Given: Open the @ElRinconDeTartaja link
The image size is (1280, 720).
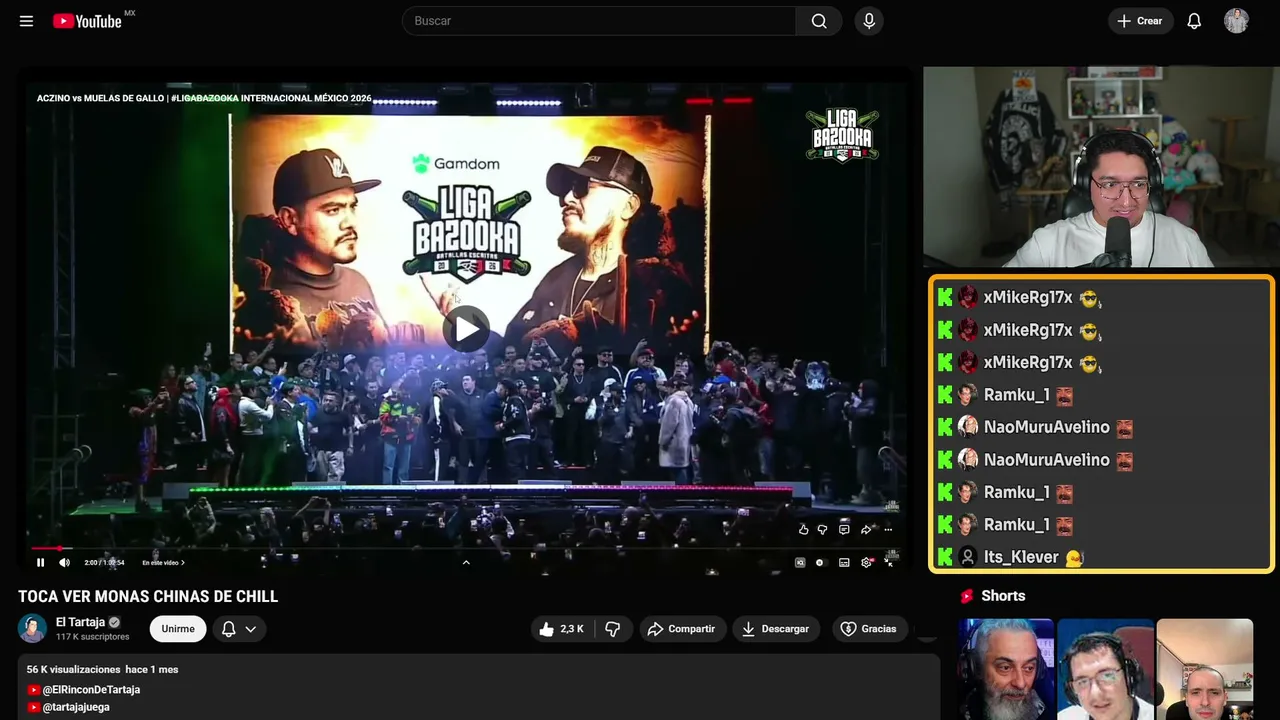Looking at the screenshot, I should tap(91, 690).
